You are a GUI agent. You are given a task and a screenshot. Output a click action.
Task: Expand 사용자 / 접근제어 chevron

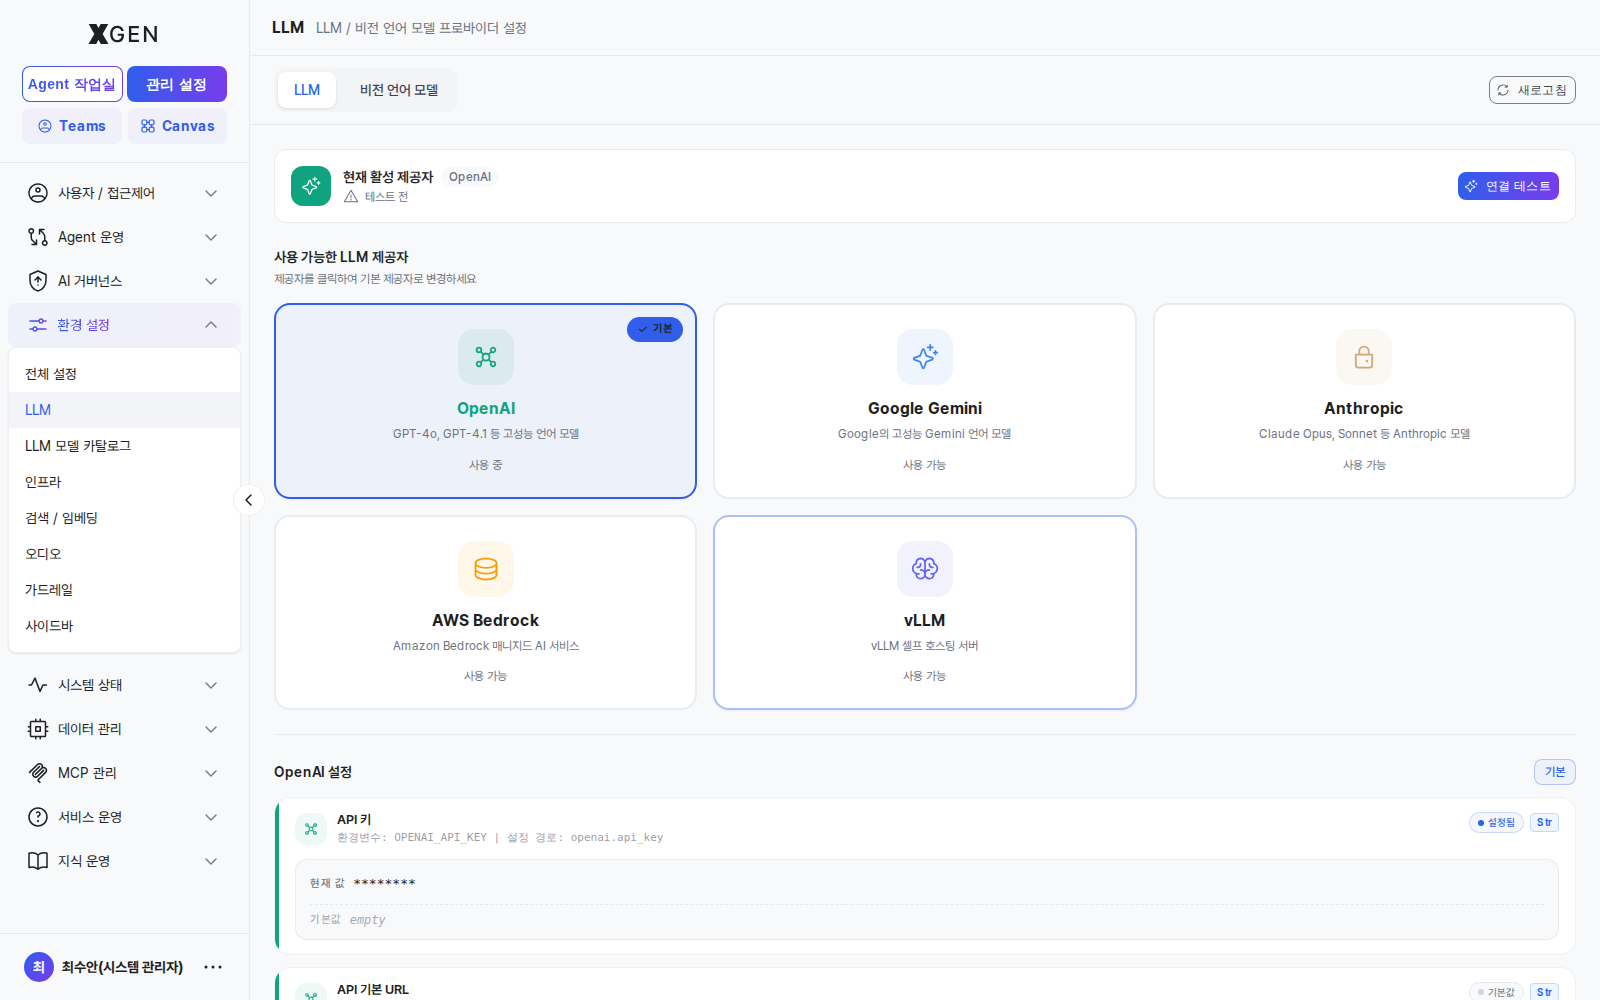[x=211, y=193]
